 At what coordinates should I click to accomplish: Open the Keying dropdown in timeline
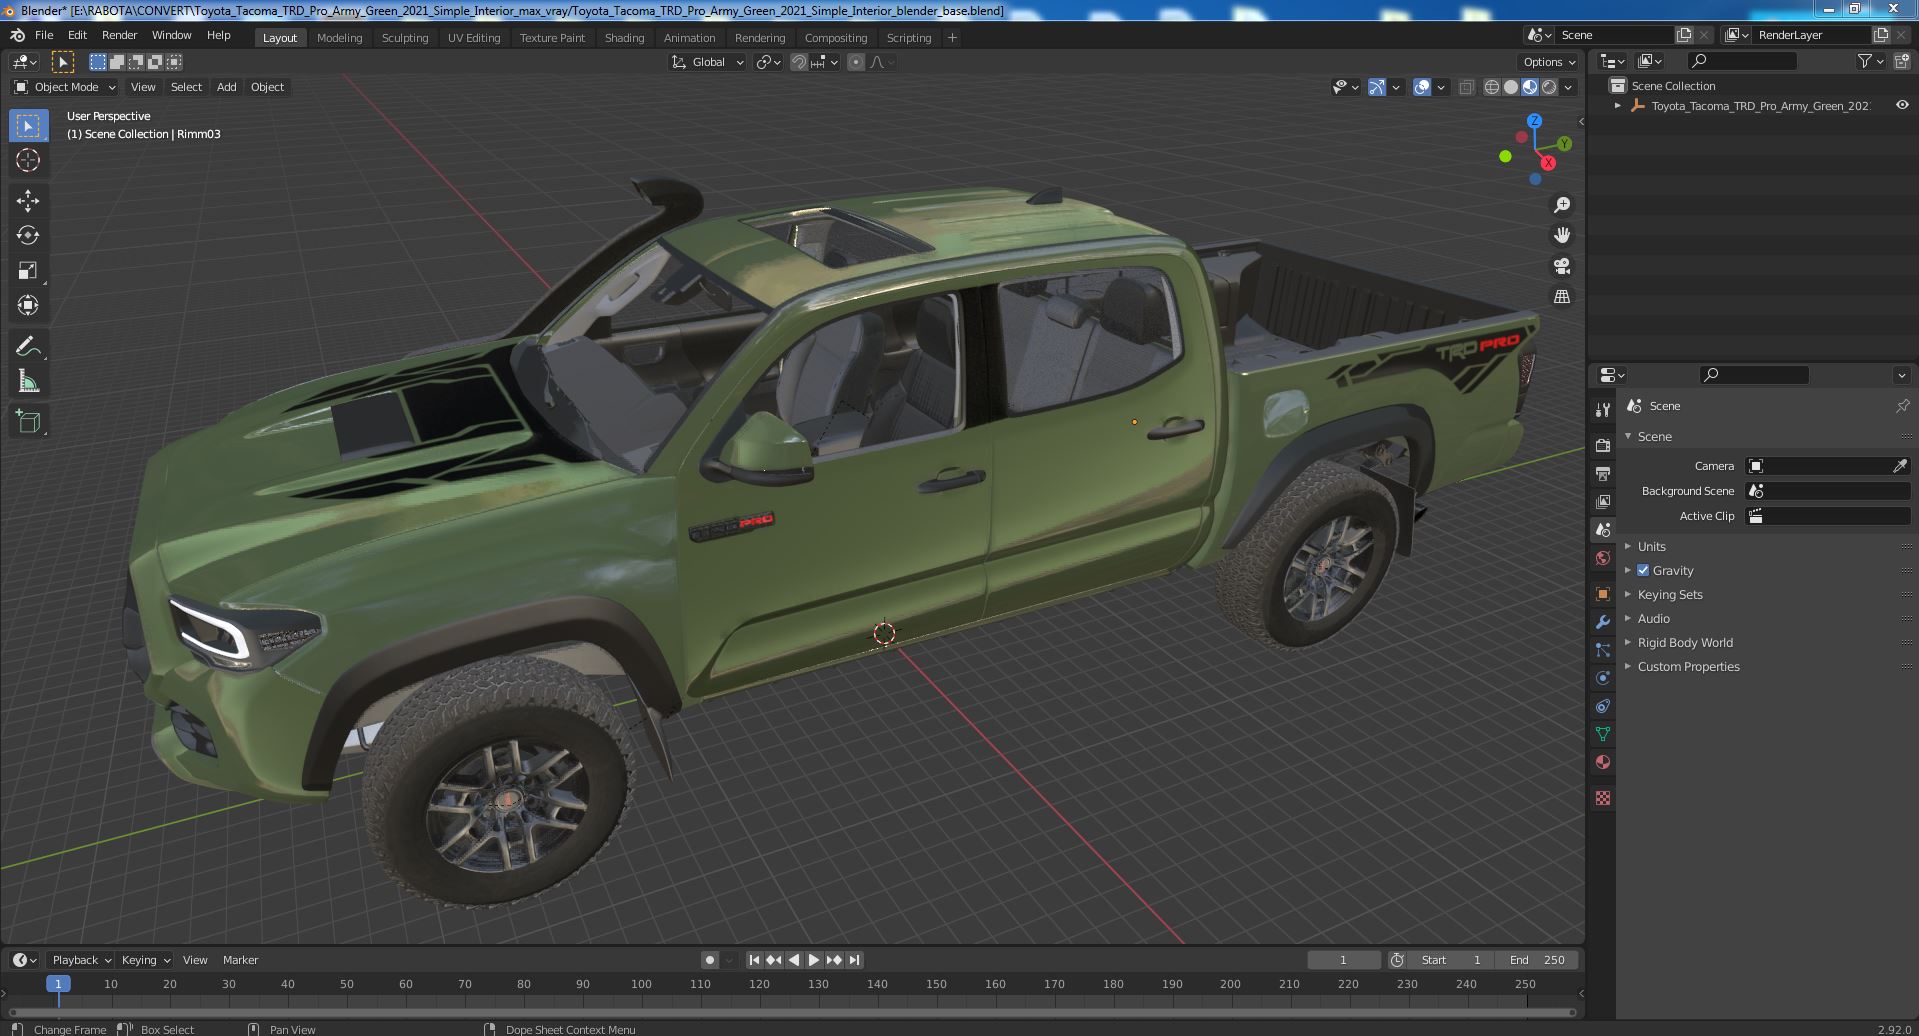tap(145, 960)
